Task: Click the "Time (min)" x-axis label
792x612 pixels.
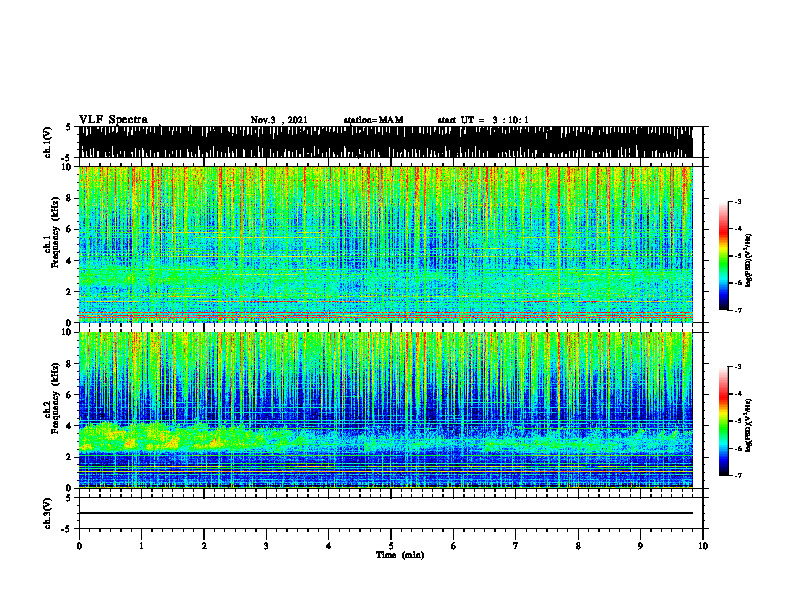Action: [x=400, y=555]
